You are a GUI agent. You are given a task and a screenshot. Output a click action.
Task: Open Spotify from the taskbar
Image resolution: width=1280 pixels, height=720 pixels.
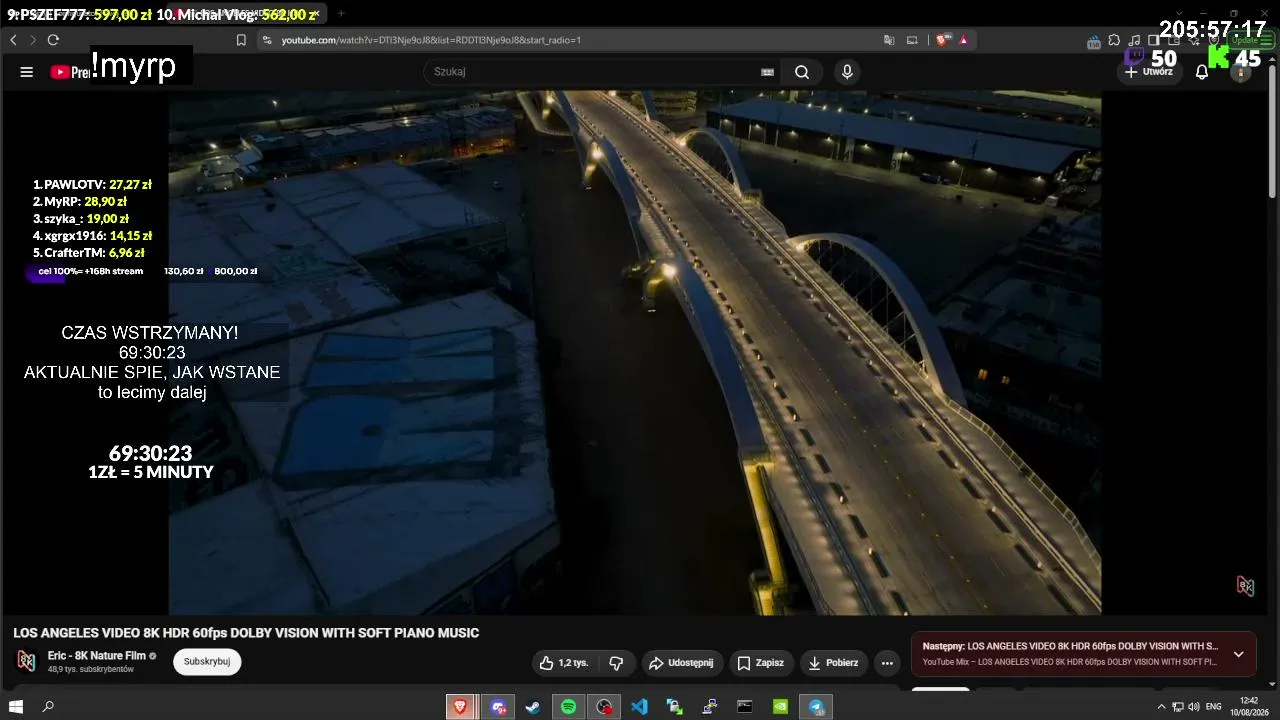click(568, 707)
